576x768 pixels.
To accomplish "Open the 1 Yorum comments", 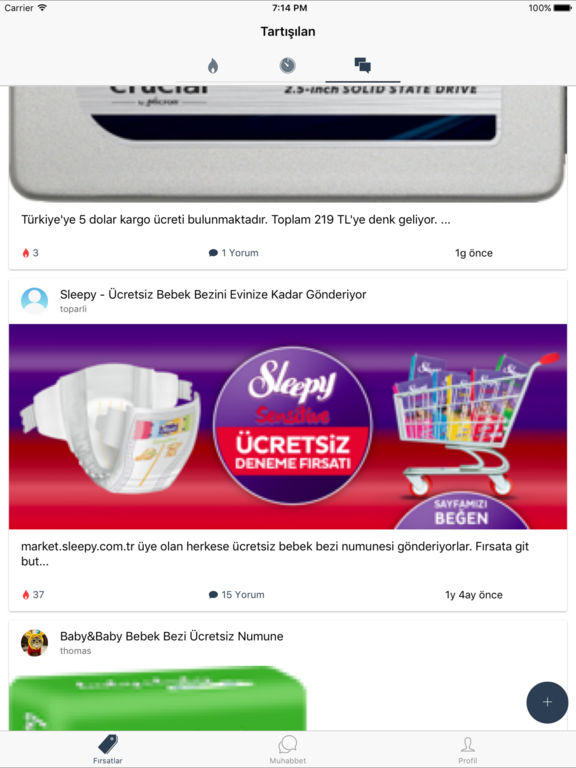I will tap(234, 253).
